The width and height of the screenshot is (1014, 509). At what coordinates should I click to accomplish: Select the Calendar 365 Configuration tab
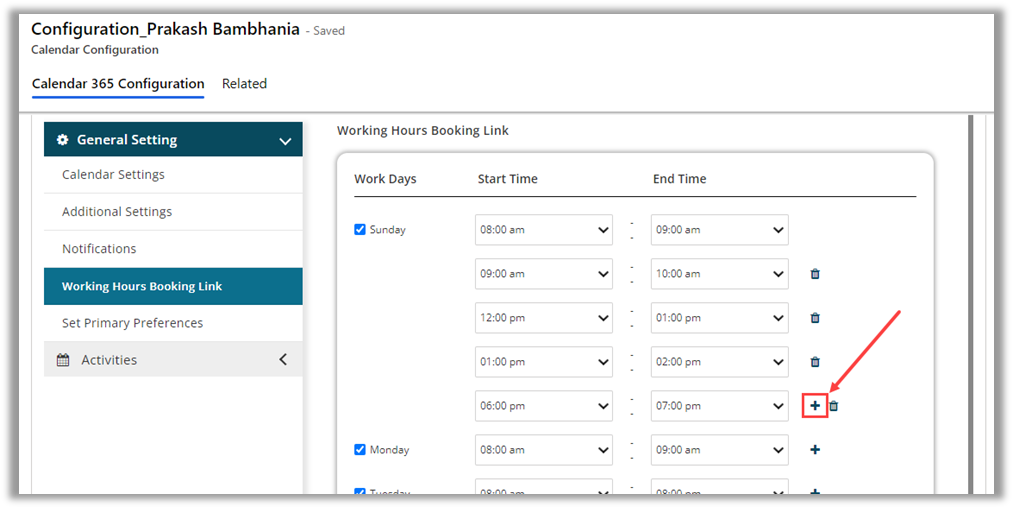click(x=118, y=84)
